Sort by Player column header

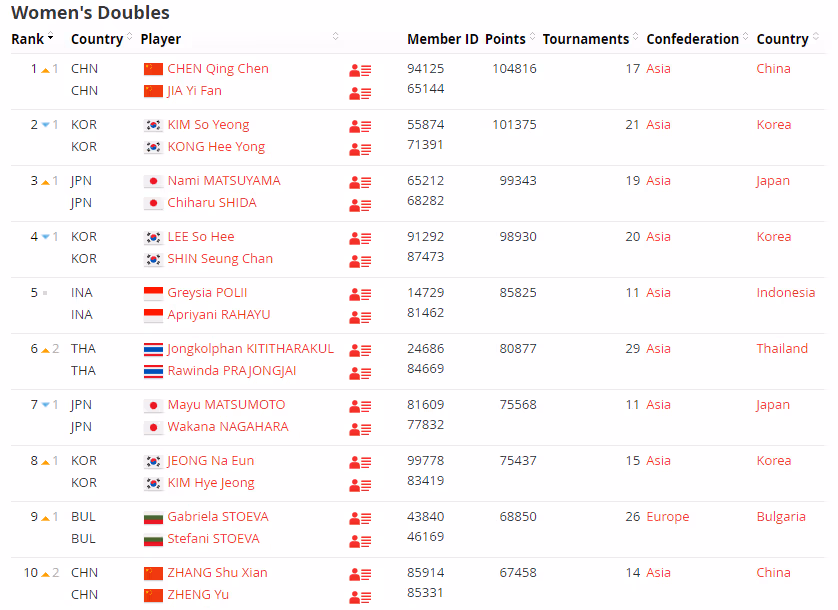161,39
